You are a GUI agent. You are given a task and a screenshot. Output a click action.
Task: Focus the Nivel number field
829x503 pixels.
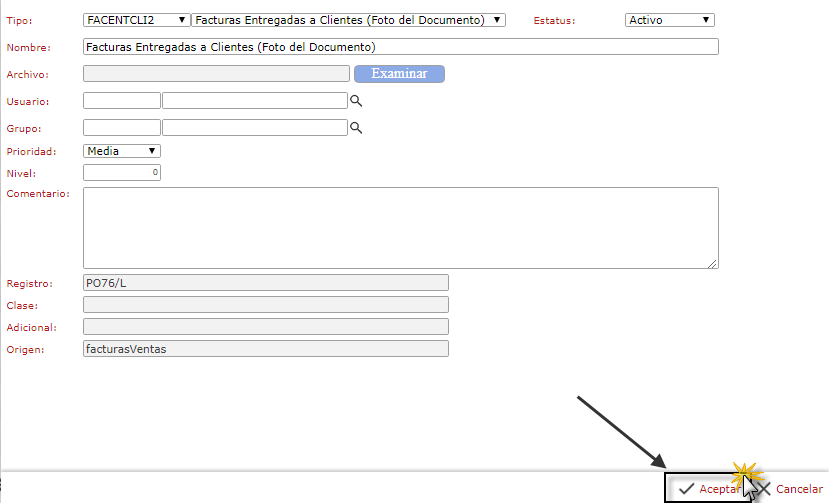click(x=122, y=173)
